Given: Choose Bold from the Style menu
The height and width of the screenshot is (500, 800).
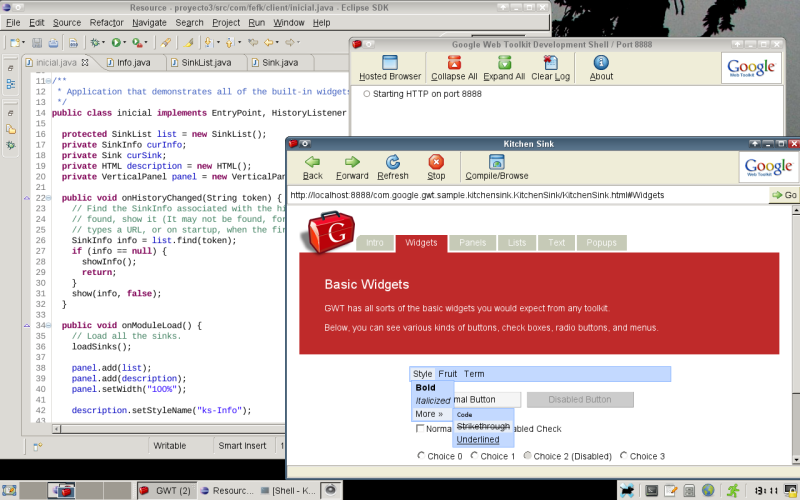Looking at the screenshot, I should [426, 387].
